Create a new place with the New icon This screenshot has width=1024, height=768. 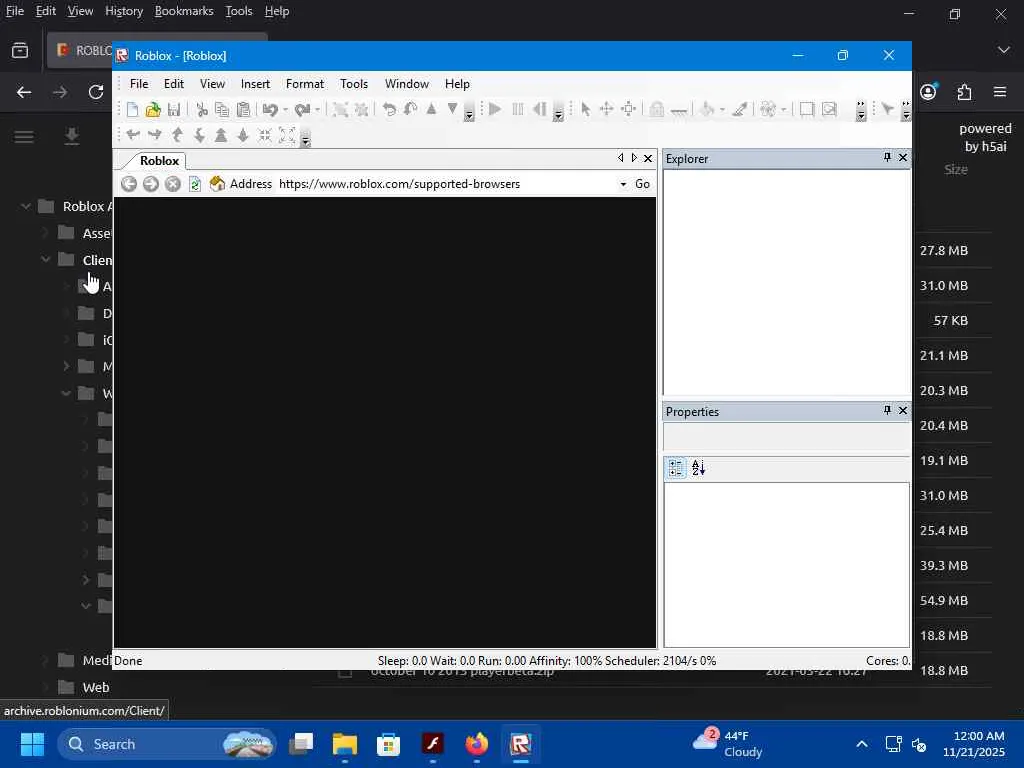click(133, 110)
